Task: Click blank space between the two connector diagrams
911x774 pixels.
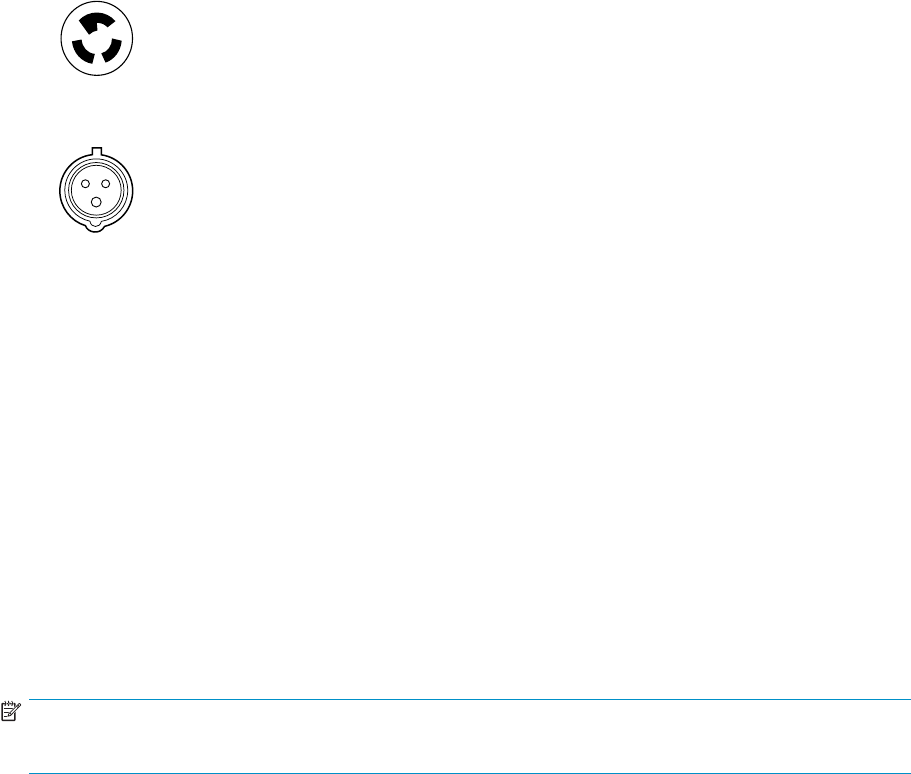Action: coord(97,112)
